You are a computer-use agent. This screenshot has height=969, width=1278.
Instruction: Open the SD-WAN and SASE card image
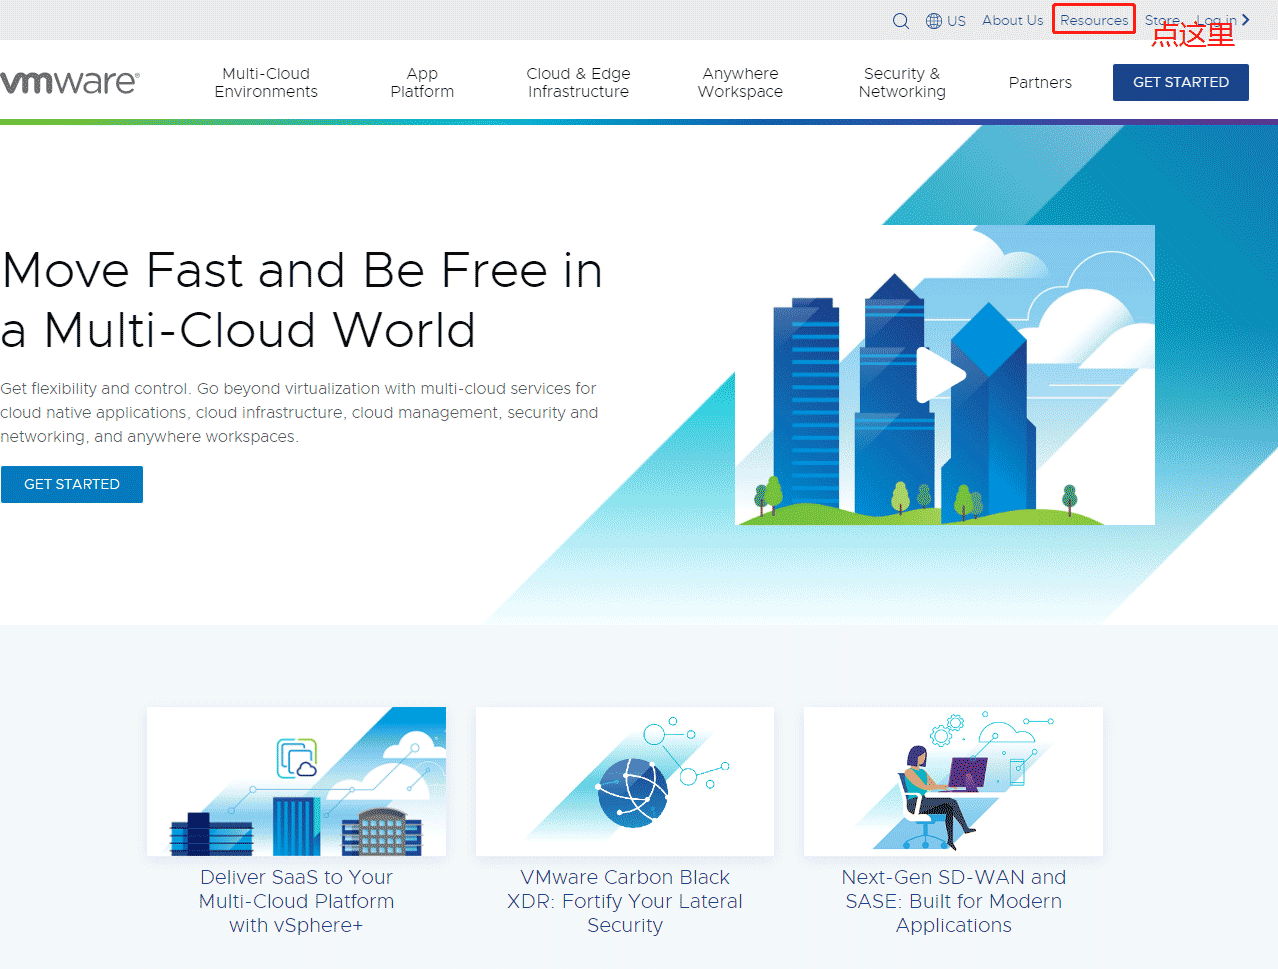[953, 781]
